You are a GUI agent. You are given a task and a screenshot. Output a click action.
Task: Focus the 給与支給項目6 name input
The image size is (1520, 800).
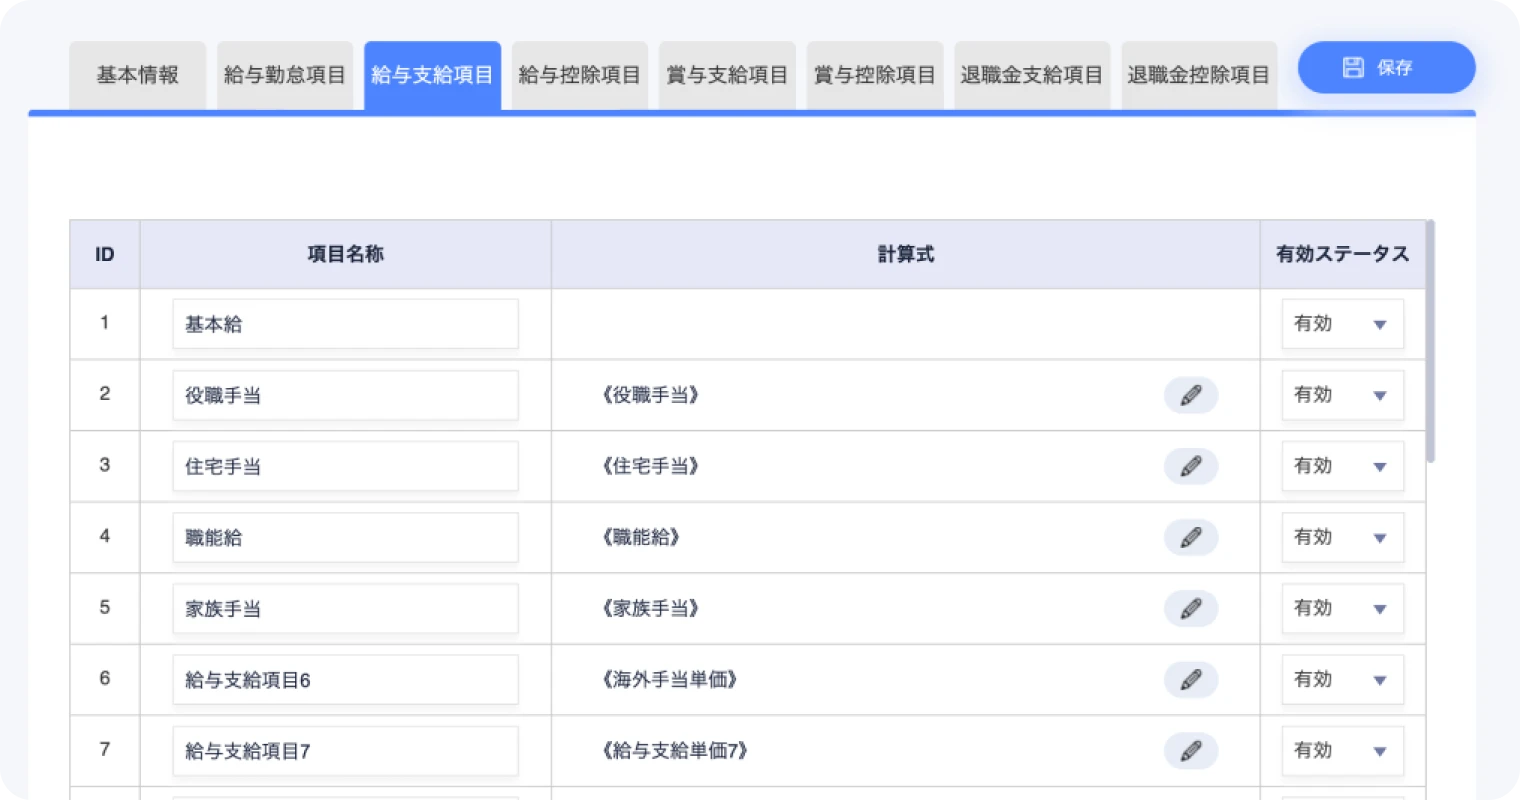pyautogui.click(x=345, y=680)
